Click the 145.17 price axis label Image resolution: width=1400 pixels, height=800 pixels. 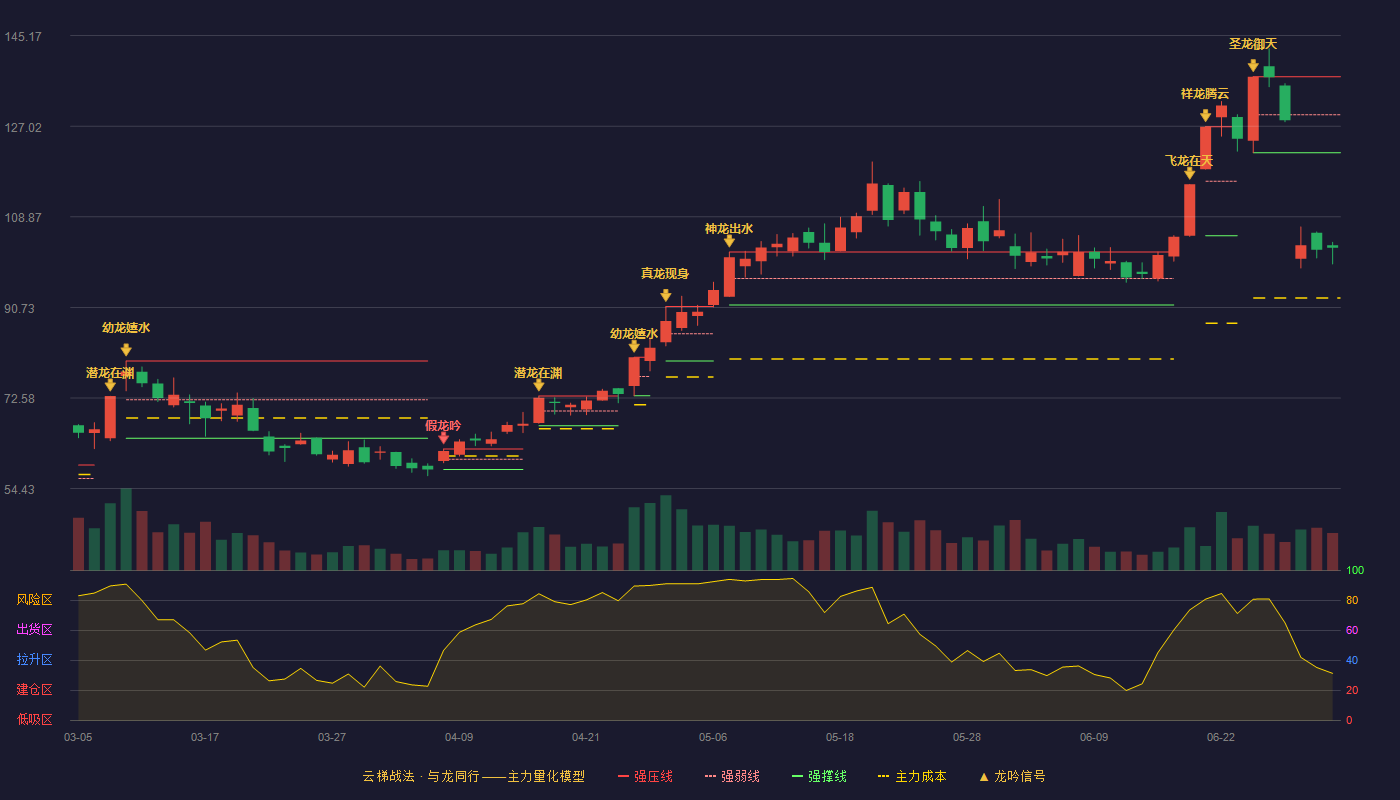(x=23, y=37)
